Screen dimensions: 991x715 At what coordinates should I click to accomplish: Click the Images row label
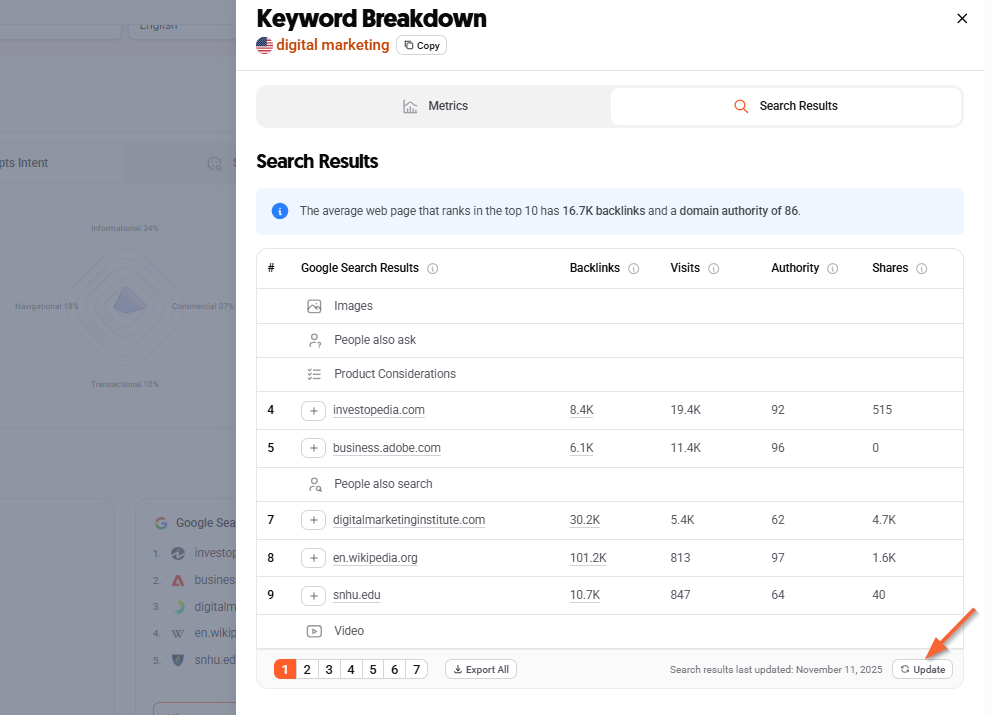click(x=353, y=306)
